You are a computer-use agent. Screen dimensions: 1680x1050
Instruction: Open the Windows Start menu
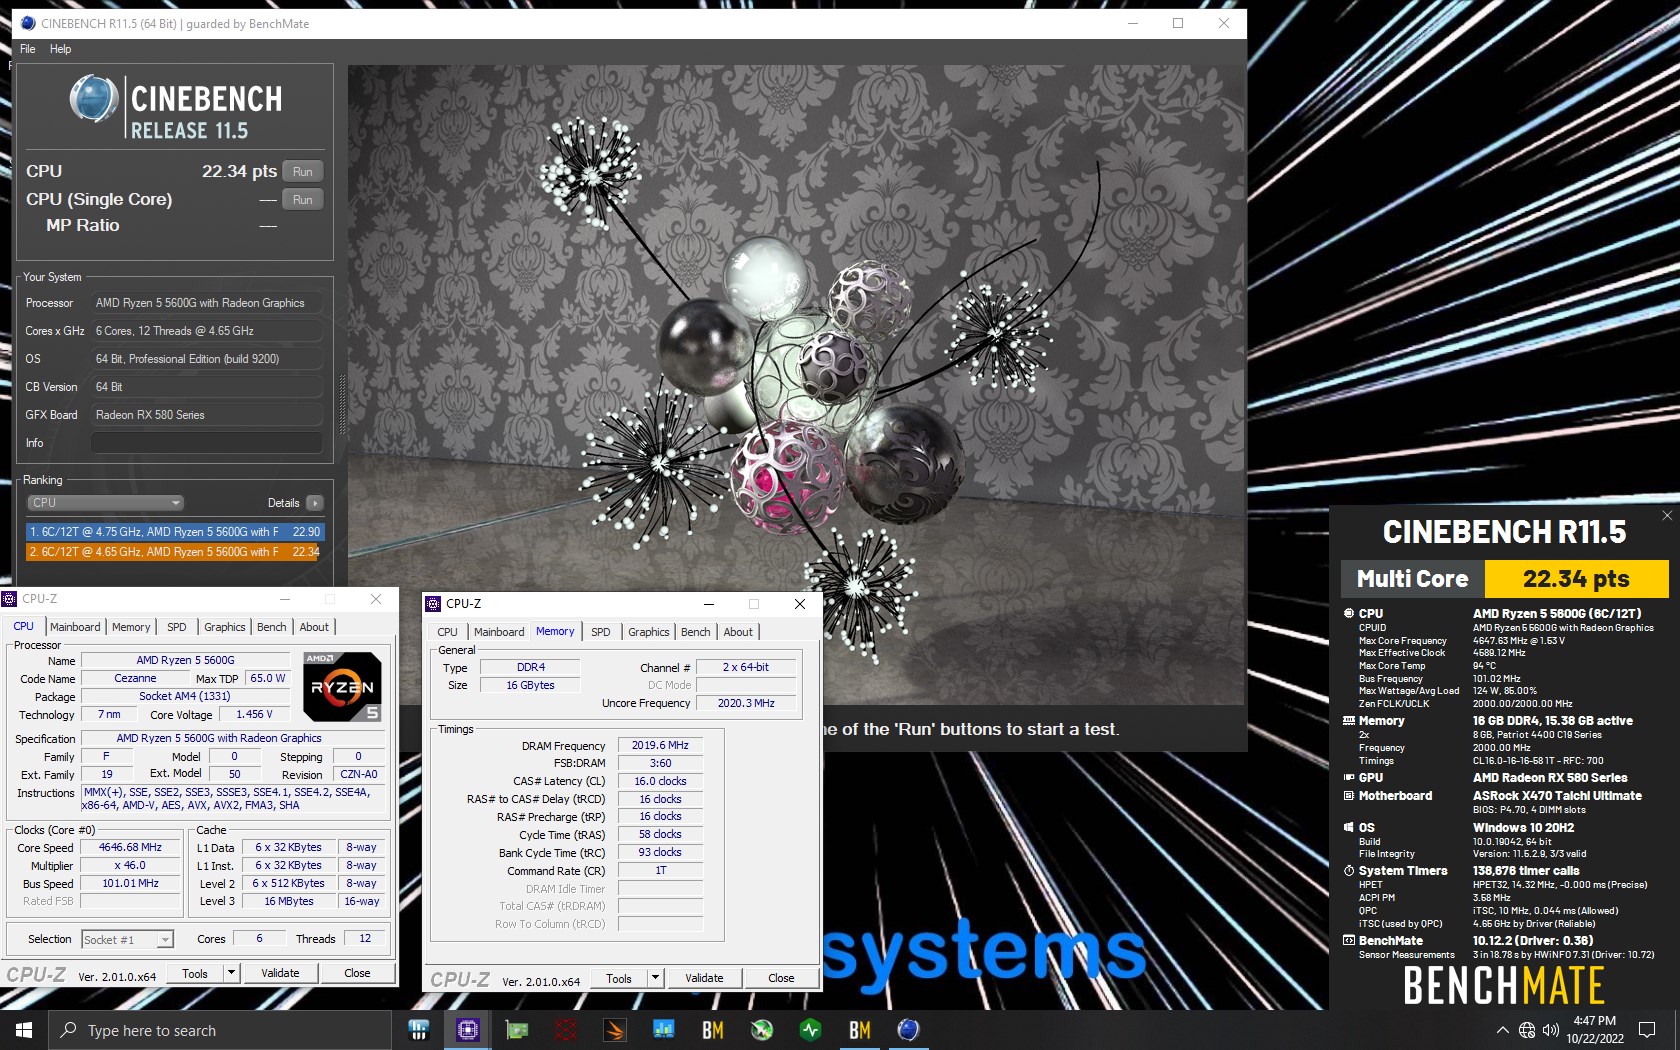pos(24,1030)
